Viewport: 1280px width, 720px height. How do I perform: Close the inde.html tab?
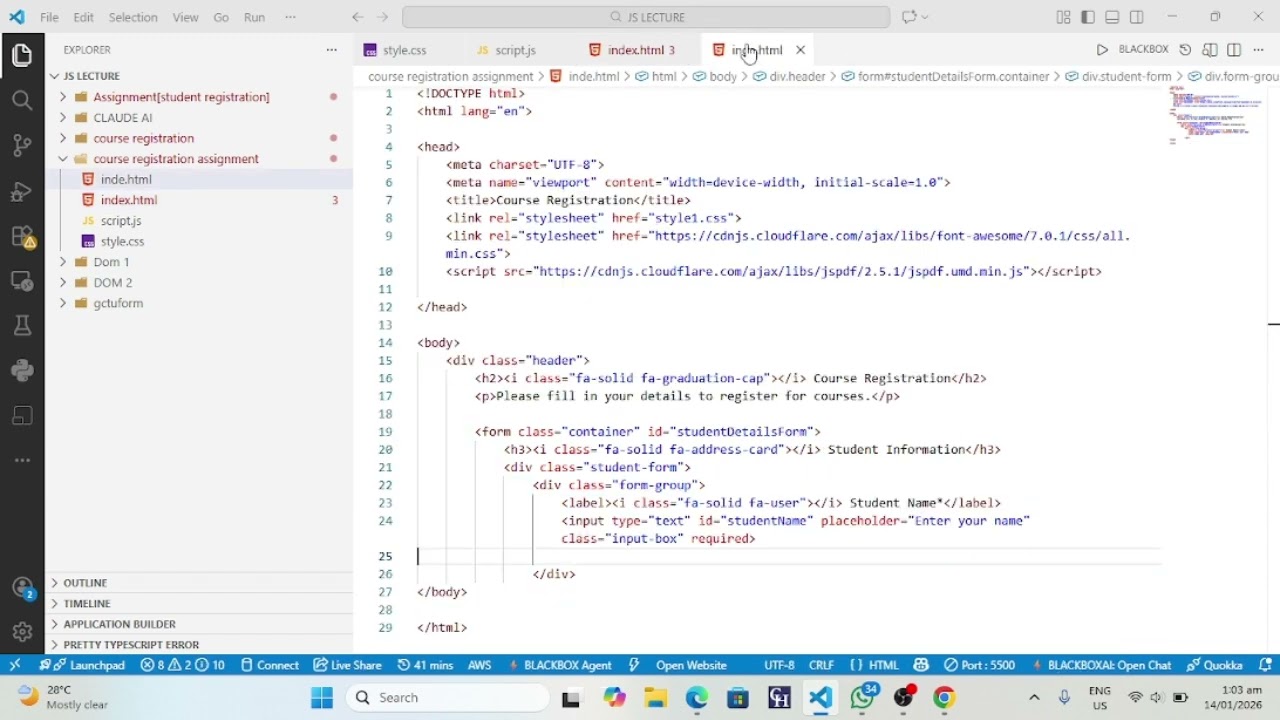point(800,50)
